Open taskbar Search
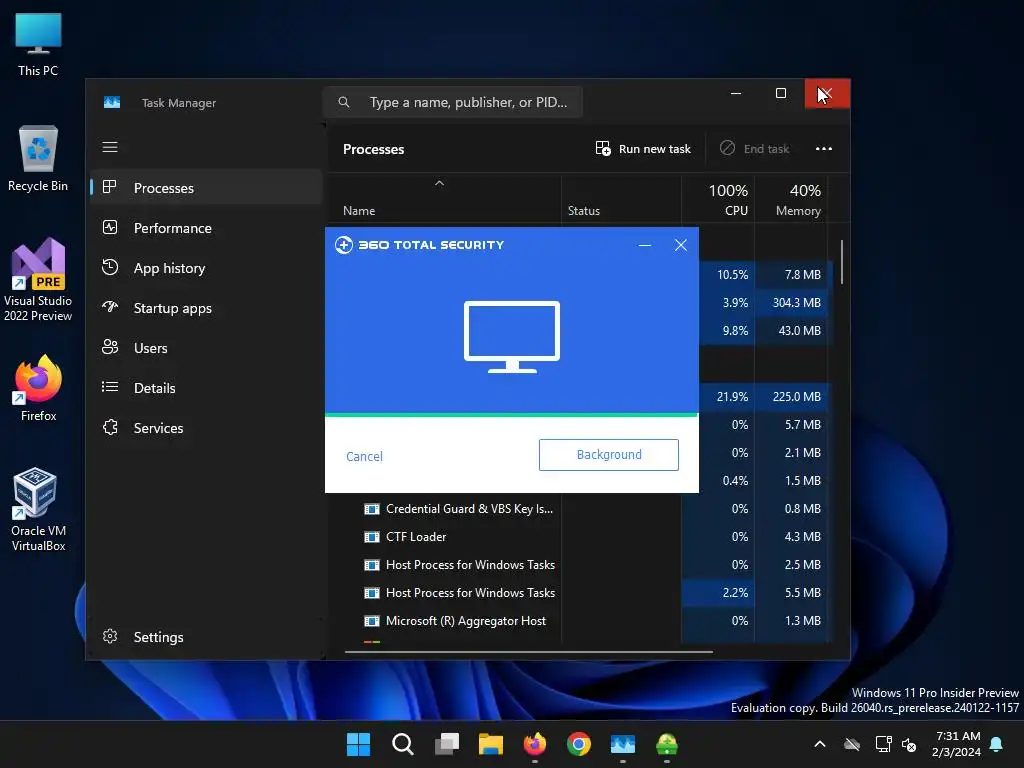 402,744
